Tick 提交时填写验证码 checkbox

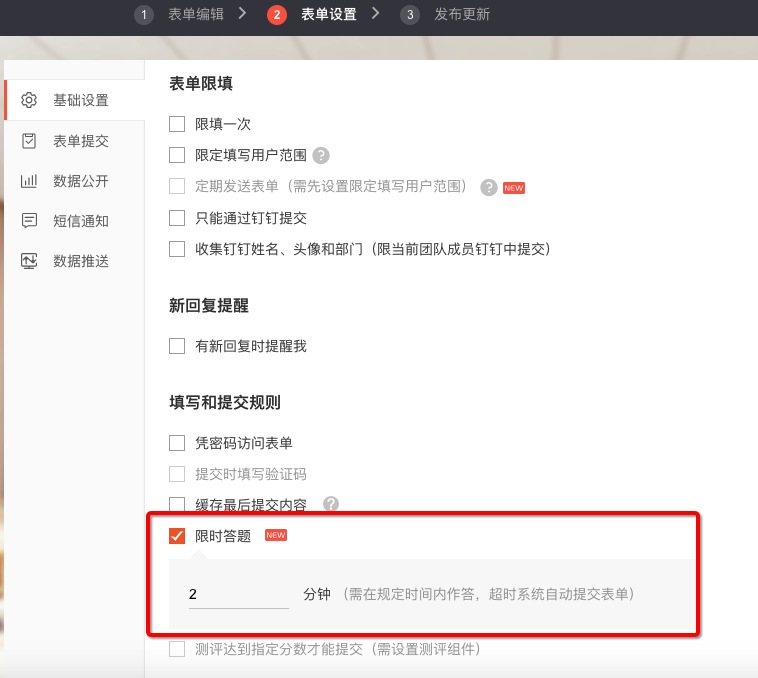(177, 474)
